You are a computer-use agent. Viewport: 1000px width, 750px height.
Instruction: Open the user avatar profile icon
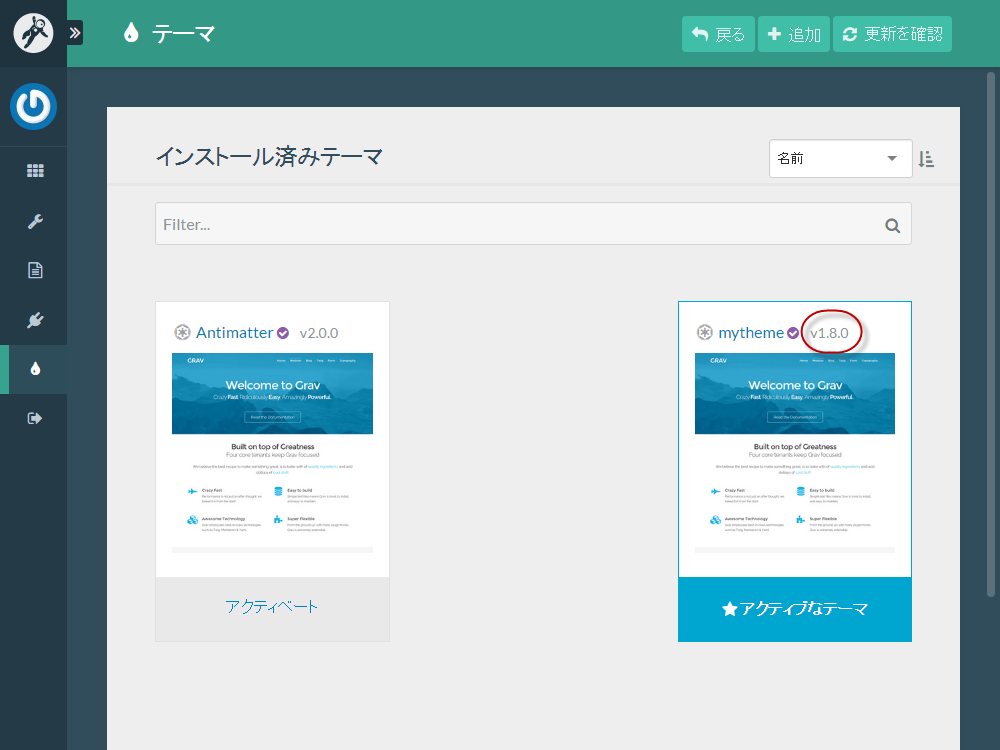coord(33,107)
